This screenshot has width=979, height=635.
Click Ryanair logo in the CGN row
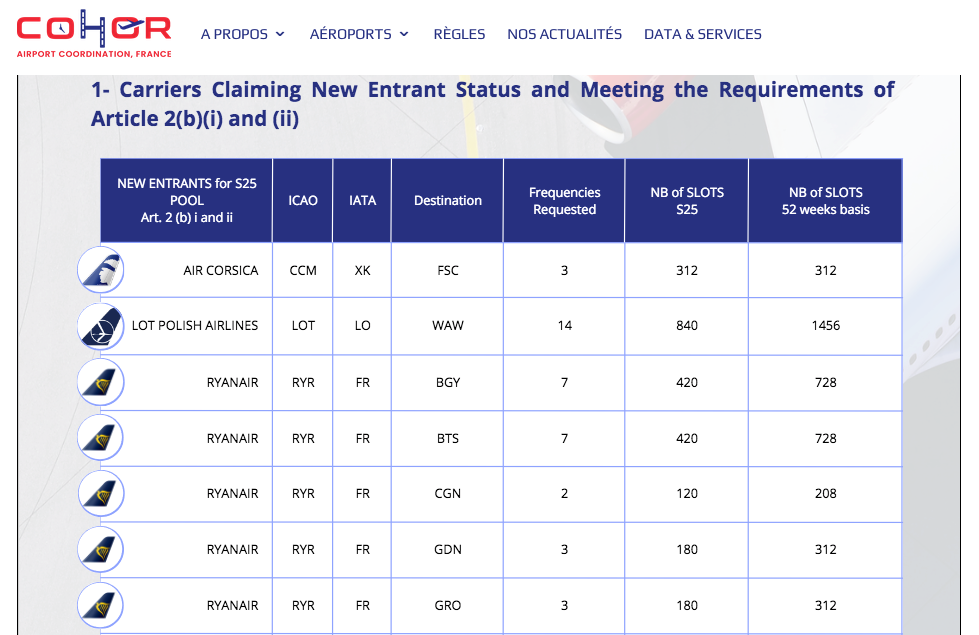click(101, 494)
